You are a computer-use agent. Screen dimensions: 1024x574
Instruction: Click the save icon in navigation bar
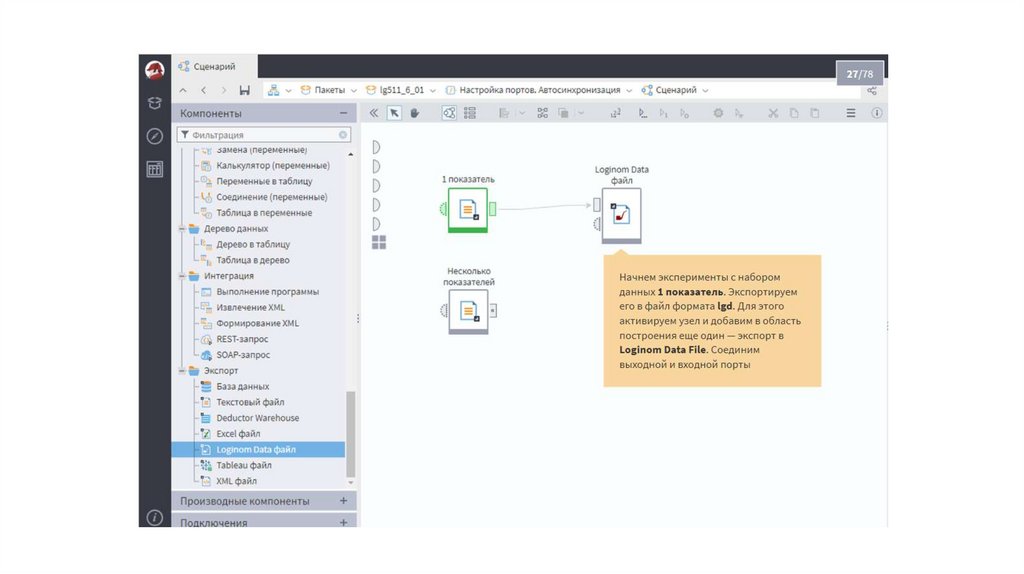tap(245, 90)
